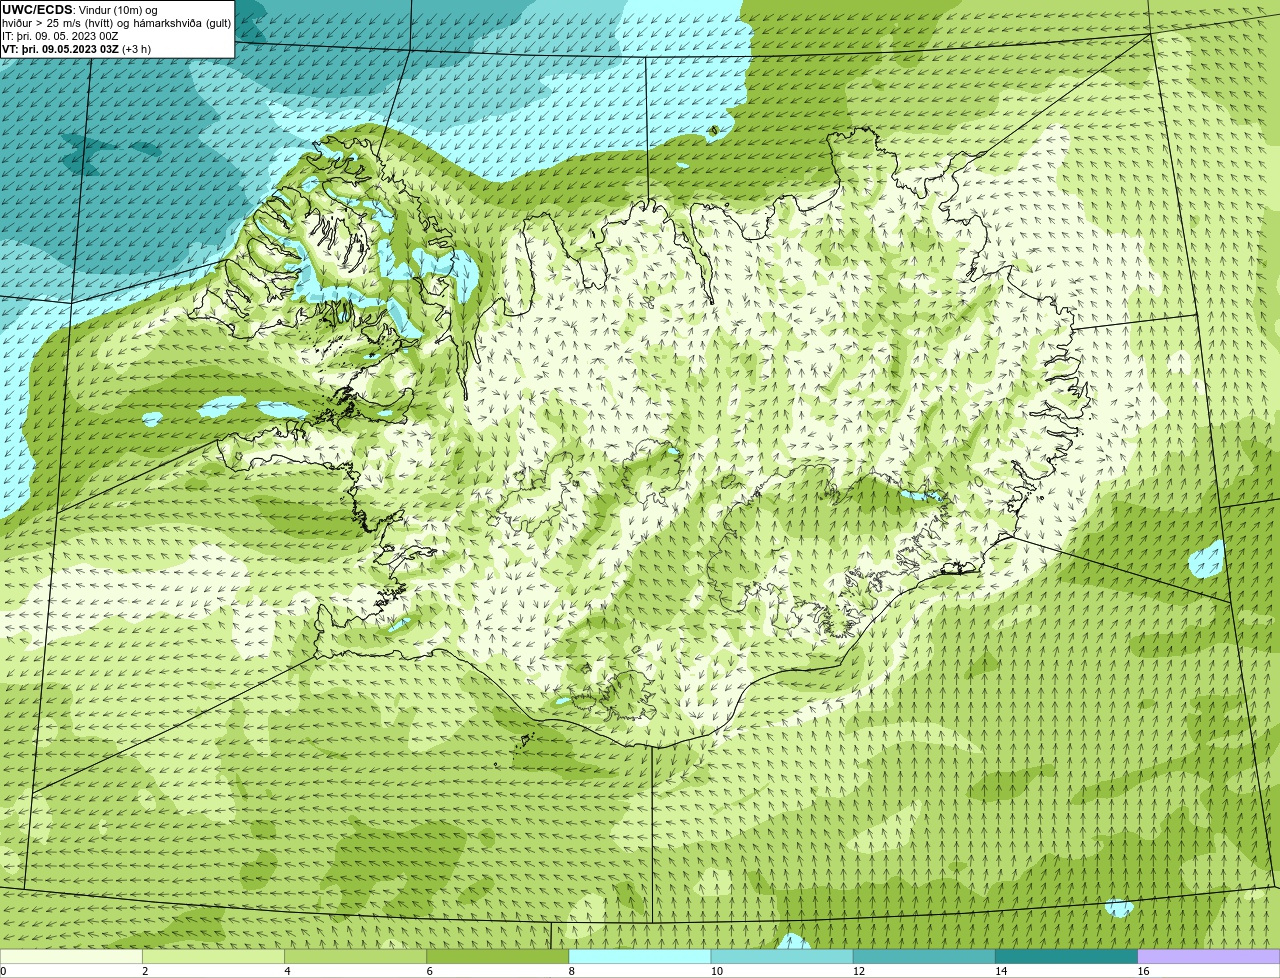Click the 'IT: þri. 09. 05. 2023 00Z' line
Image resolution: width=1280 pixels, height=978 pixels.
coord(60,36)
